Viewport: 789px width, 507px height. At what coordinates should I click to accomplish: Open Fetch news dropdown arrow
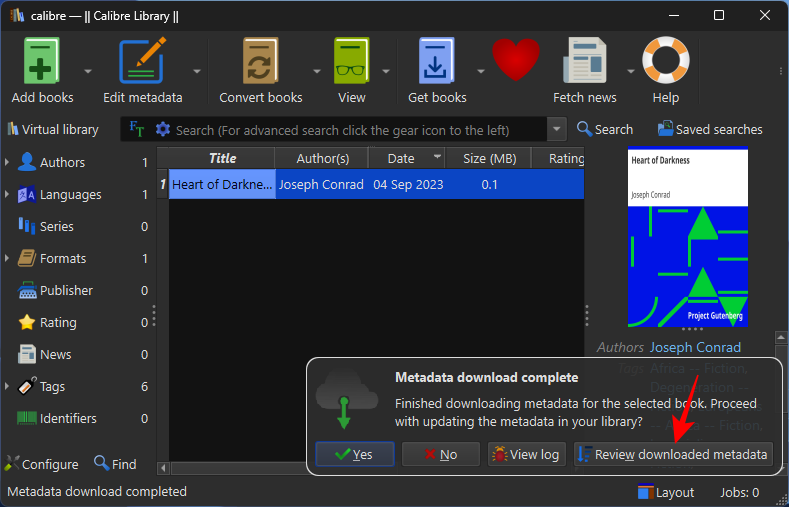click(x=630, y=71)
